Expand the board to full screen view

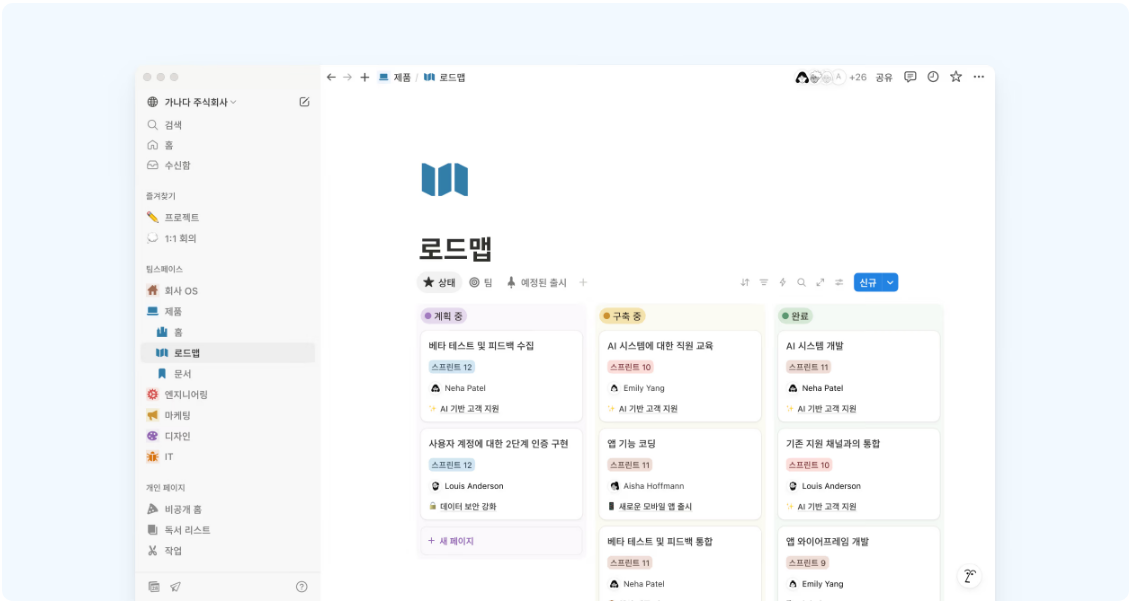819,282
